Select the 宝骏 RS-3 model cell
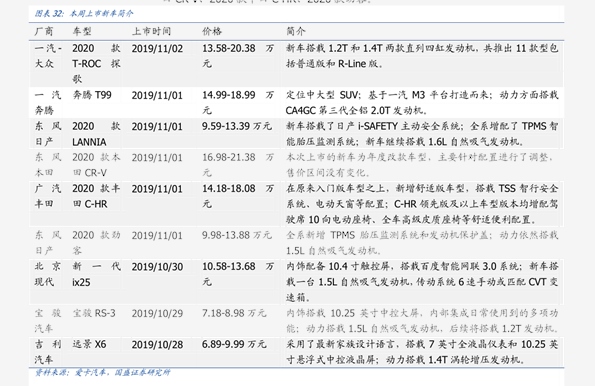This screenshot has height=386, width=595. pos(94,313)
